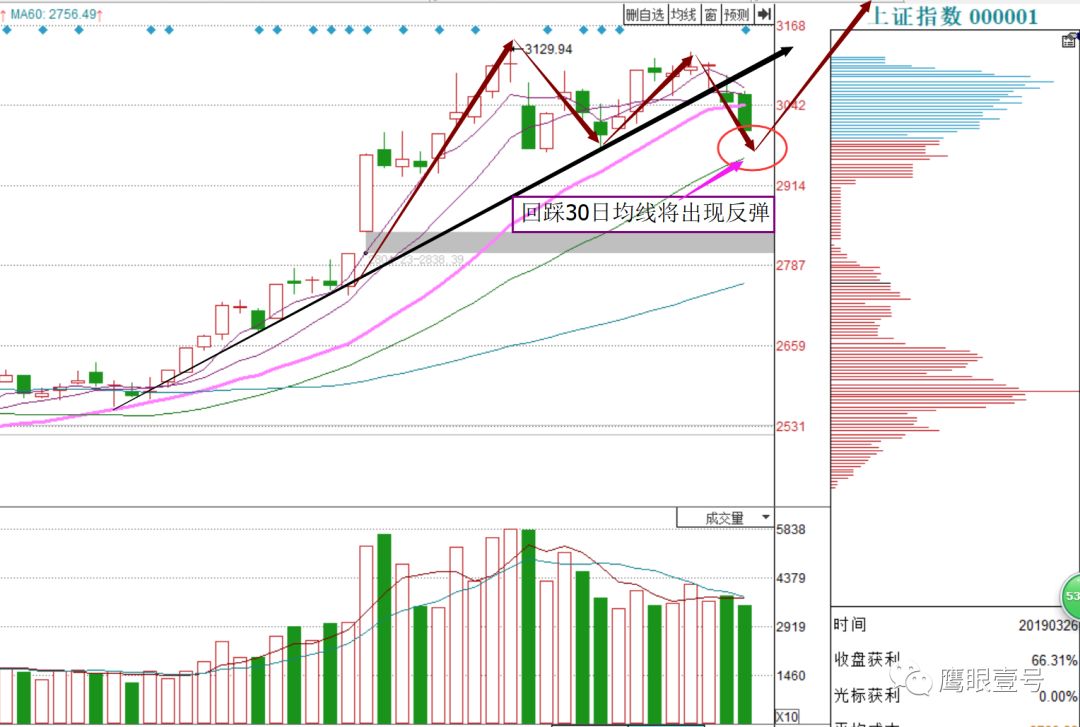This screenshot has width=1080, height=727.
Task: Click the 4379 volume axis value
Action: pos(791,578)
